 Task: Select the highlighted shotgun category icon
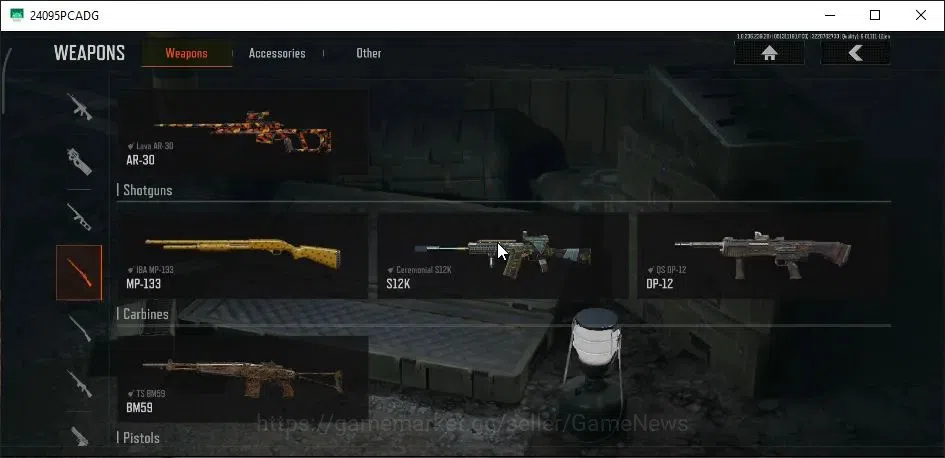tap(79, 272)
